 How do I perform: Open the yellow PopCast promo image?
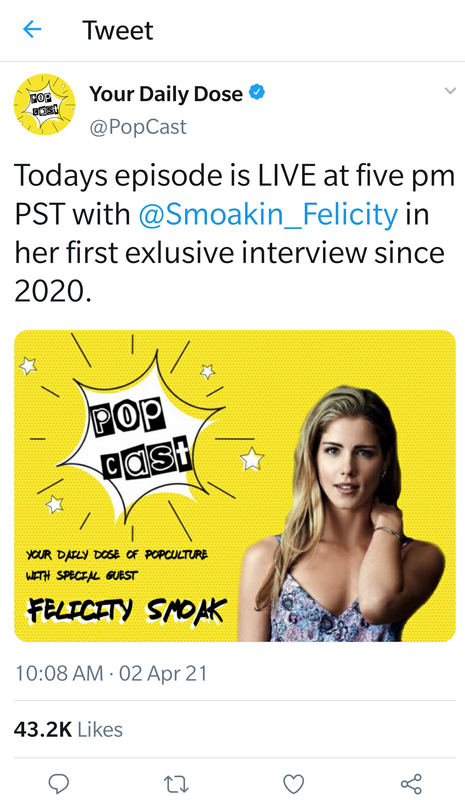coord(235,486)
